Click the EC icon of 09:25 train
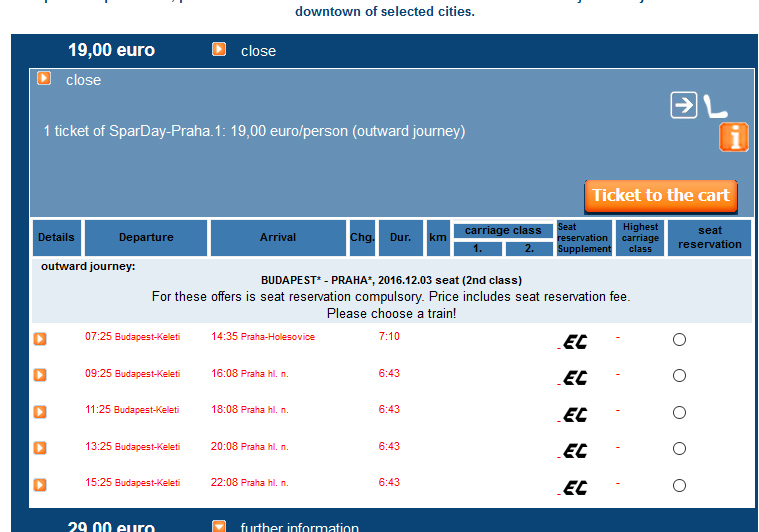The height and width of the screenshot is (532, 759). (x=575, y=378)
